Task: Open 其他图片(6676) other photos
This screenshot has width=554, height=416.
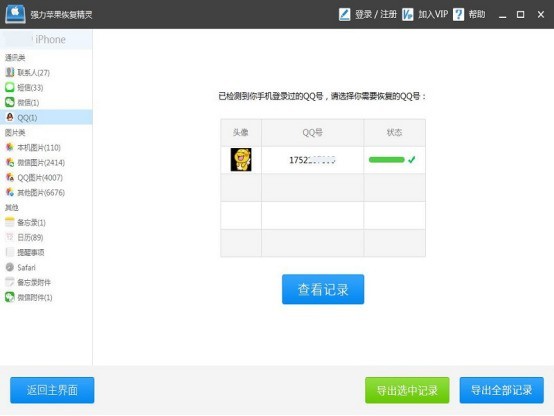Action: coord(35,193)
